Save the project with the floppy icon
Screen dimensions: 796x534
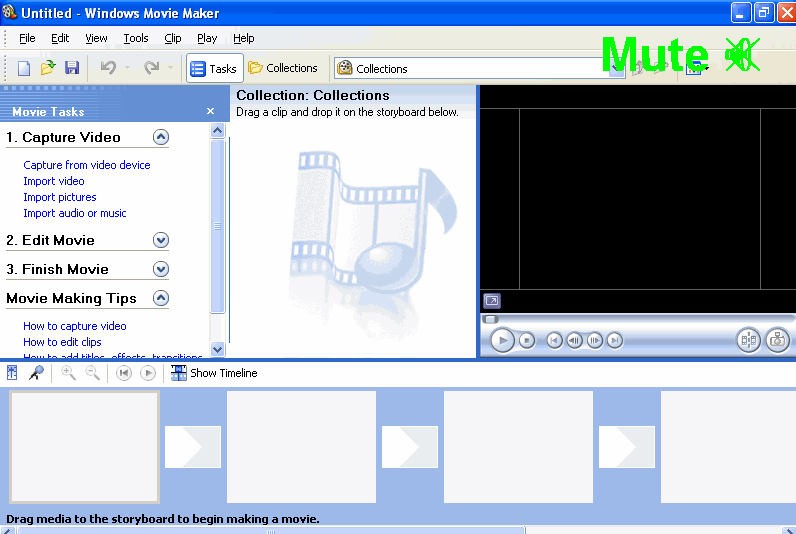pyautogui.click(x=72, y=68)
